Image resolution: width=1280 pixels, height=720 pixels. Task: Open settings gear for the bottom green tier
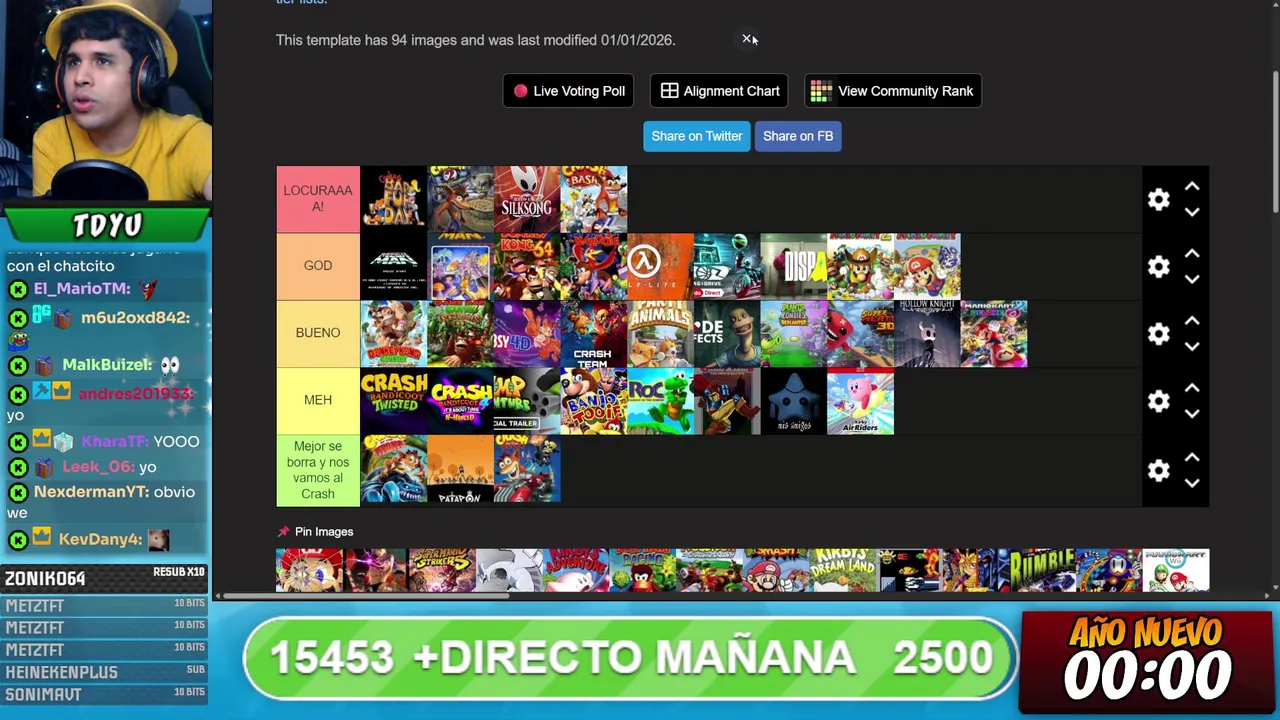[1158, 470]
